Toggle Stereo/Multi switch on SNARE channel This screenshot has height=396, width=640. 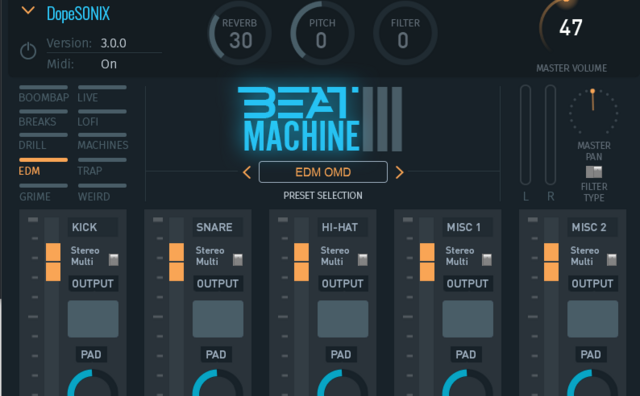coord(238,260)
